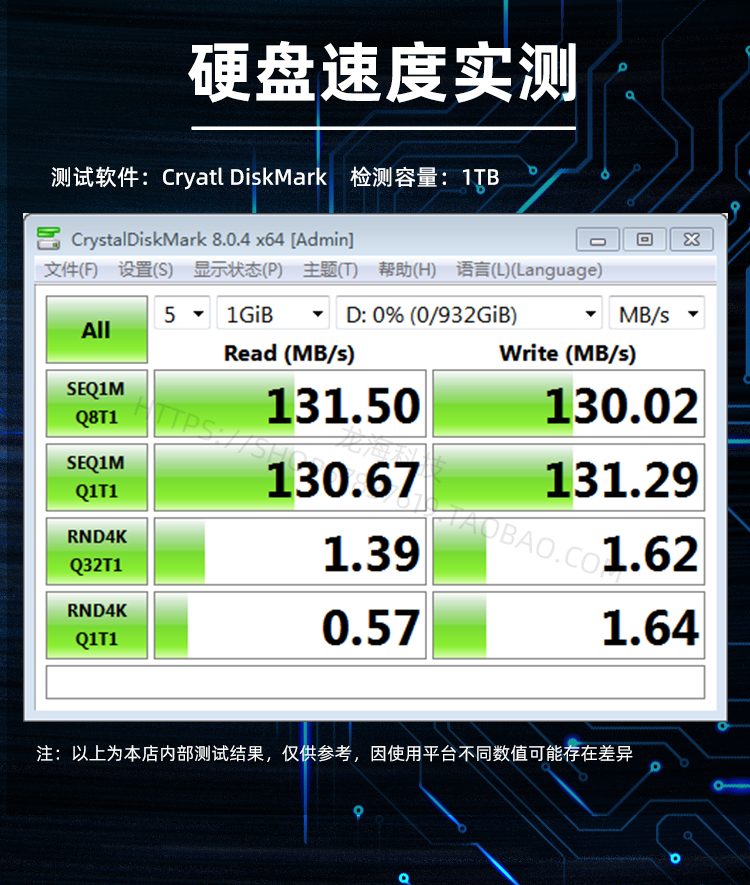The width and height of the screenshot is (750, 885).
Task: Open the 主题(T) menu
Action: 330,270
